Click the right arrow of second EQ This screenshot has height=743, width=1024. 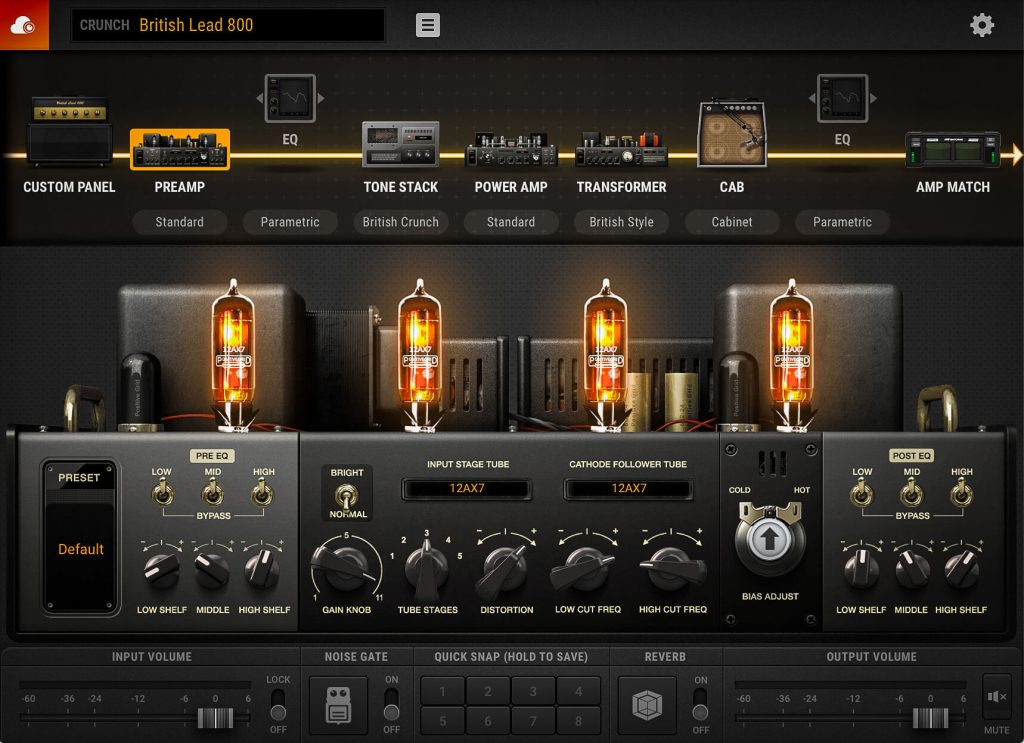(x=873, y=98)
